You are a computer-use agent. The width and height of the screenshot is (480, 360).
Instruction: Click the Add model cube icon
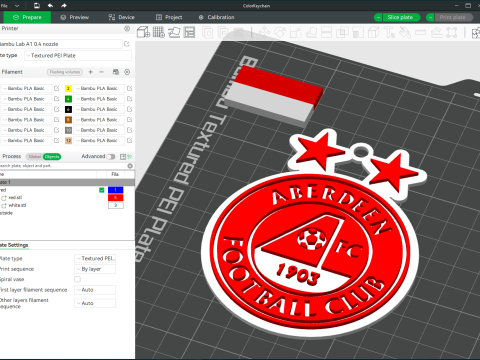pos(144,32)
